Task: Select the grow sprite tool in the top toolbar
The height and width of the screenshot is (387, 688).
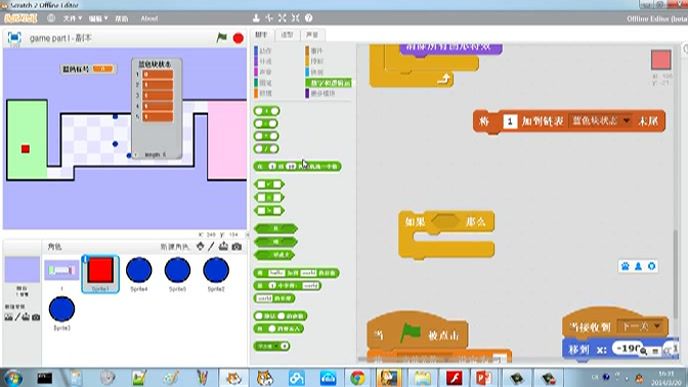Action: [x=282, y=18]
